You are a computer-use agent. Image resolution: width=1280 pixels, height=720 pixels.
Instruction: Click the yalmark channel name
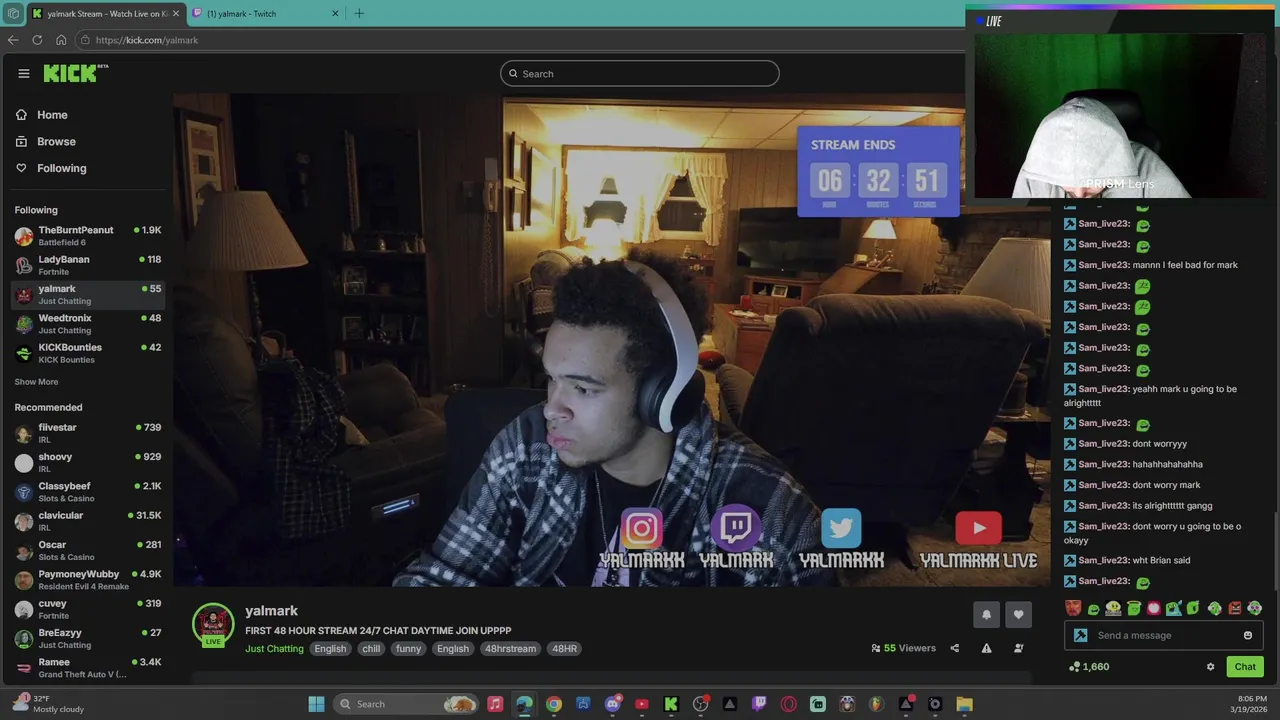coord(271,611)
